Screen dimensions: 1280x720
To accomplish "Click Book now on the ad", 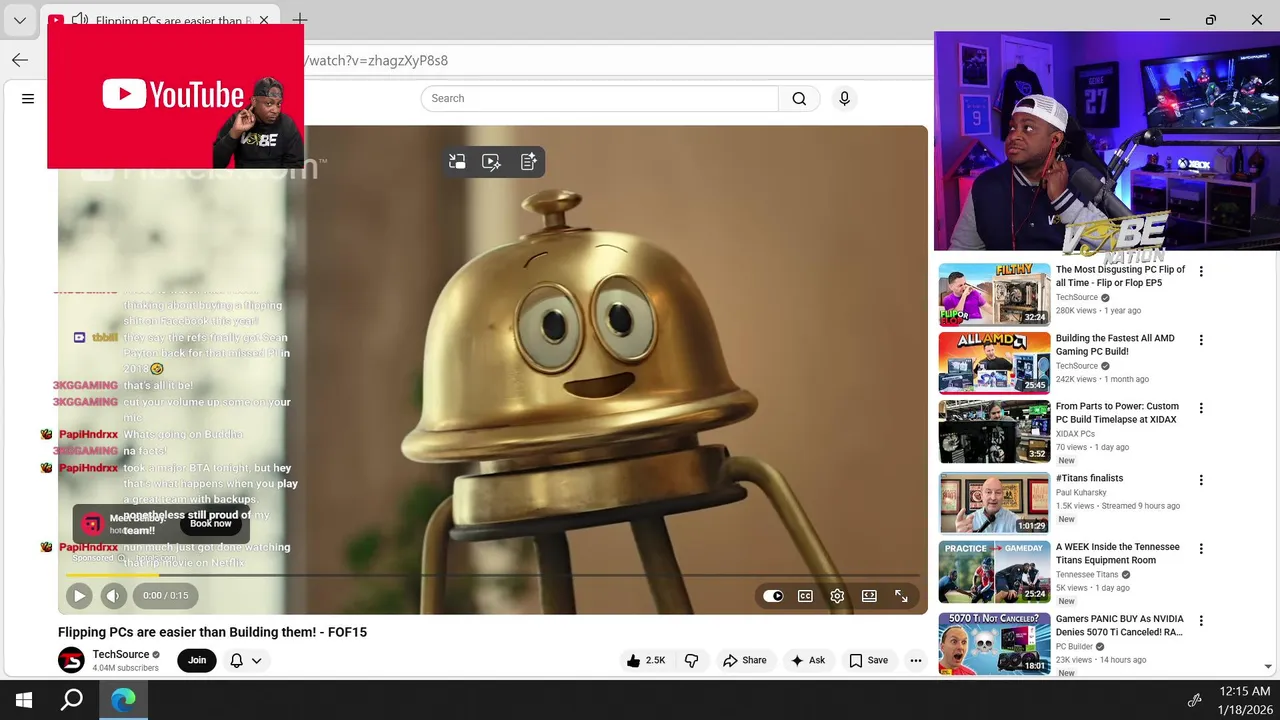I will (211, 523).
